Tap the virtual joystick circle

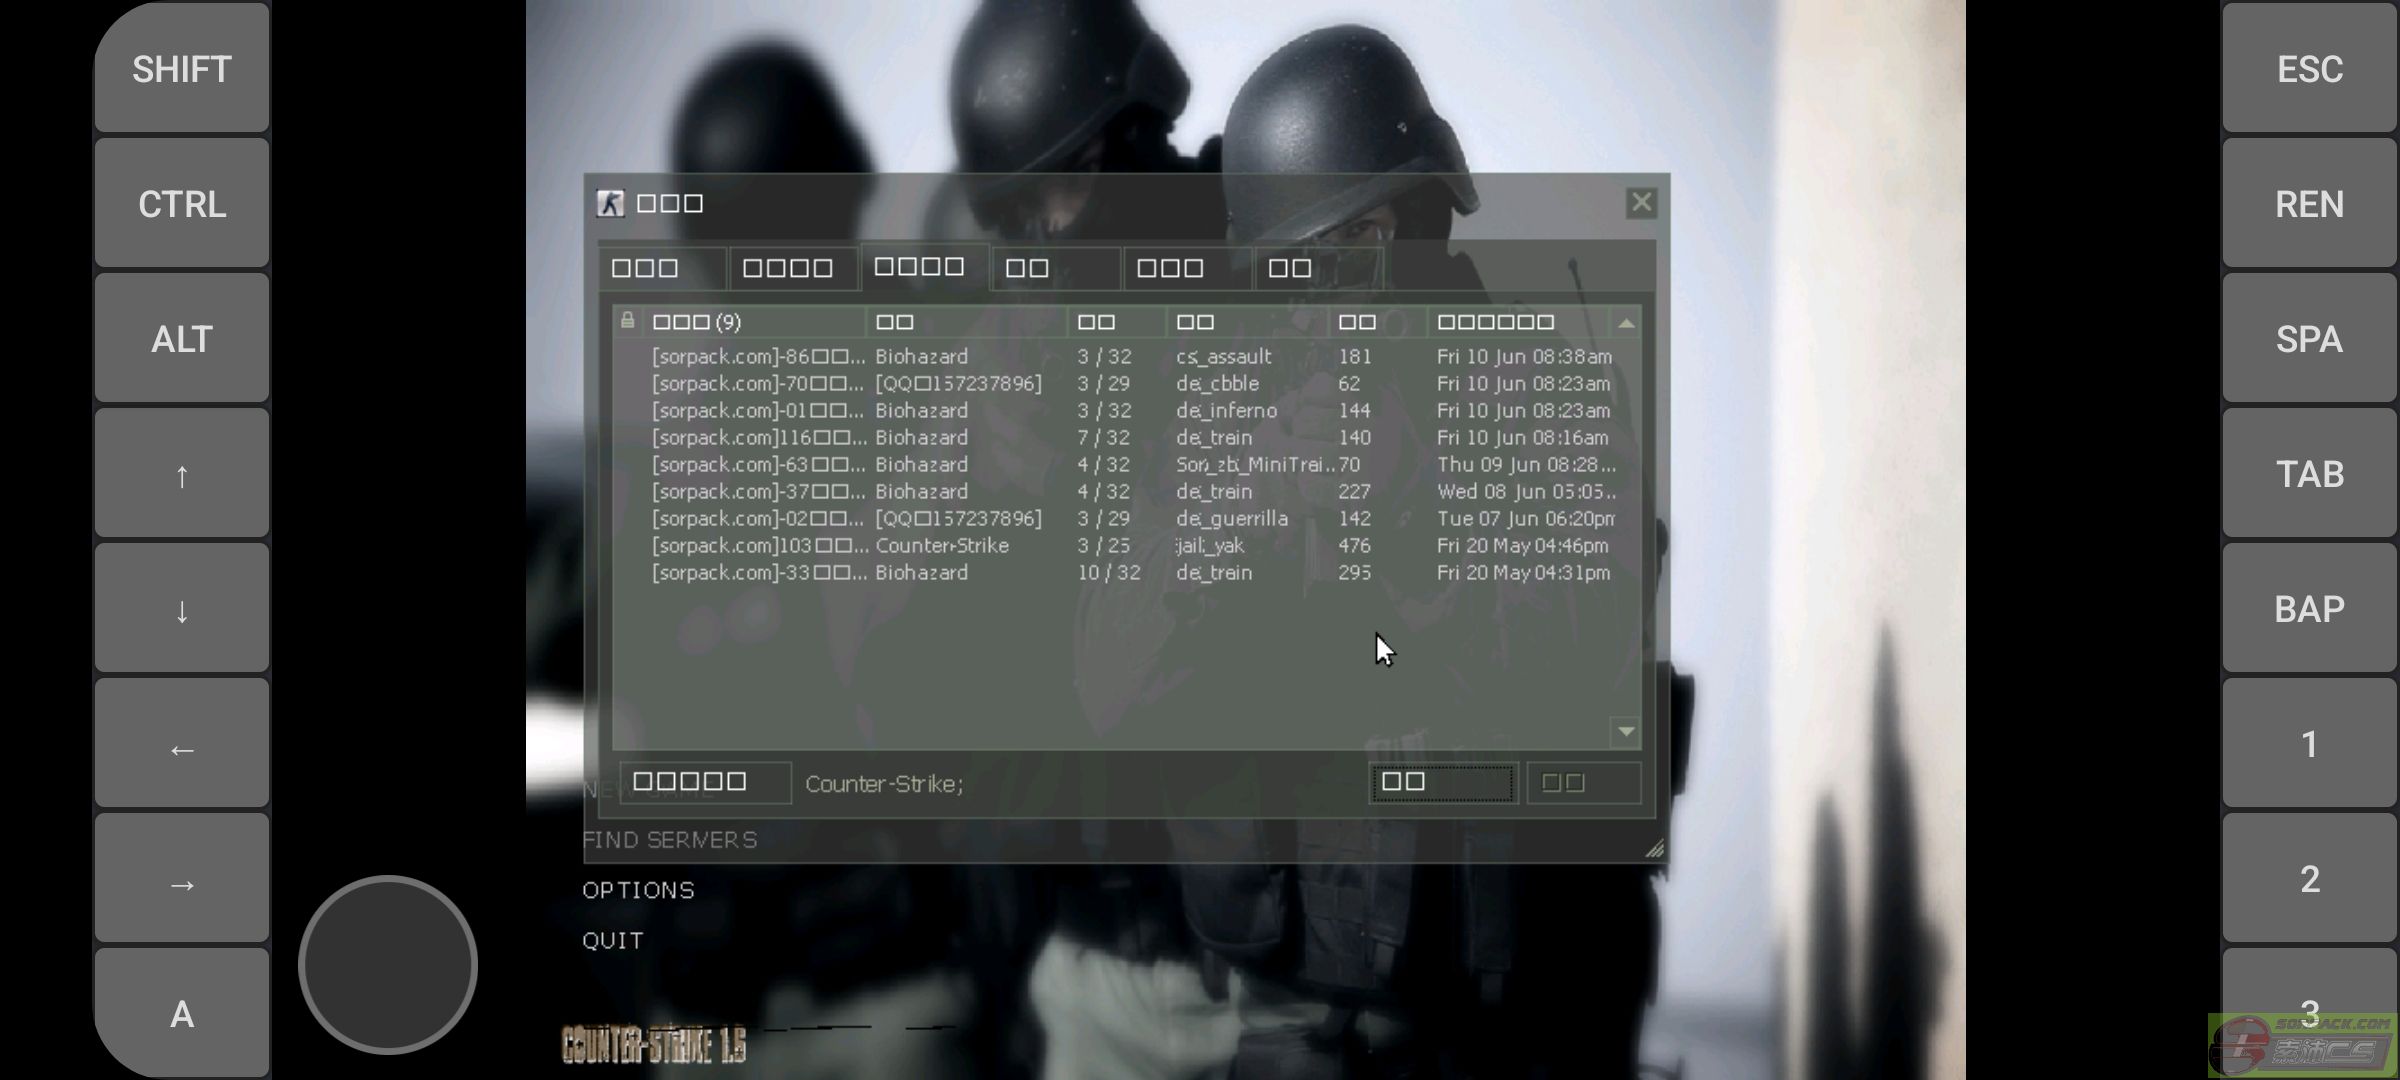coord(388,965)
